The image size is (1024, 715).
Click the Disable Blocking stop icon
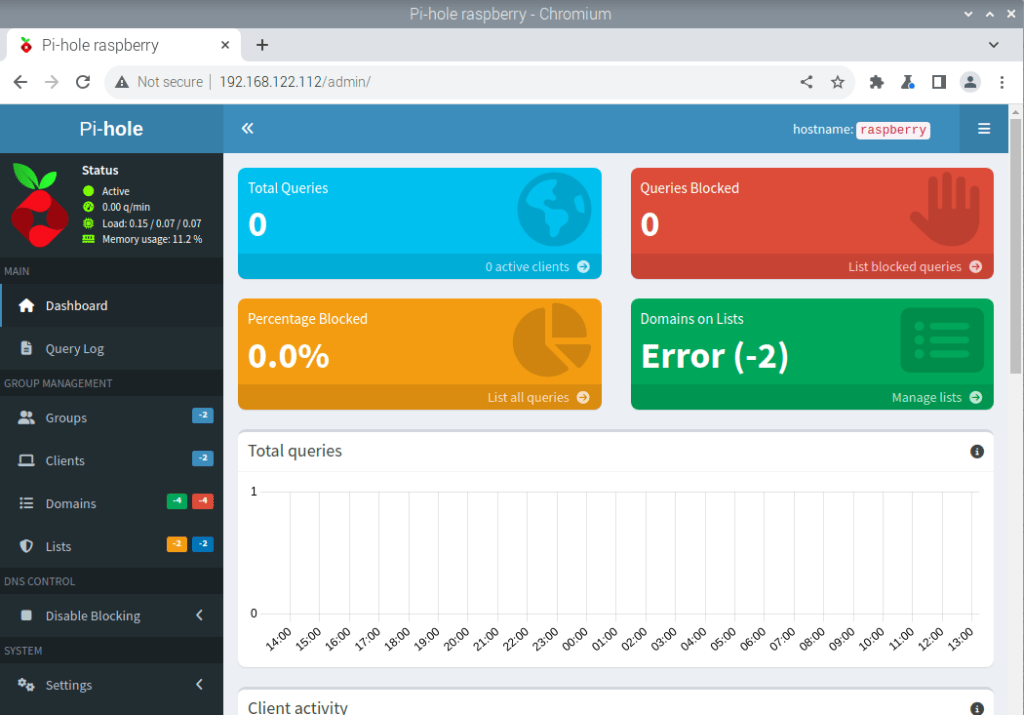(x=26, y=615)
